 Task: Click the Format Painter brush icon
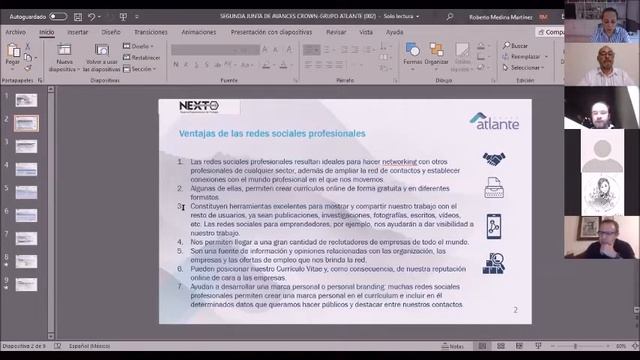[x=28, y=68]
